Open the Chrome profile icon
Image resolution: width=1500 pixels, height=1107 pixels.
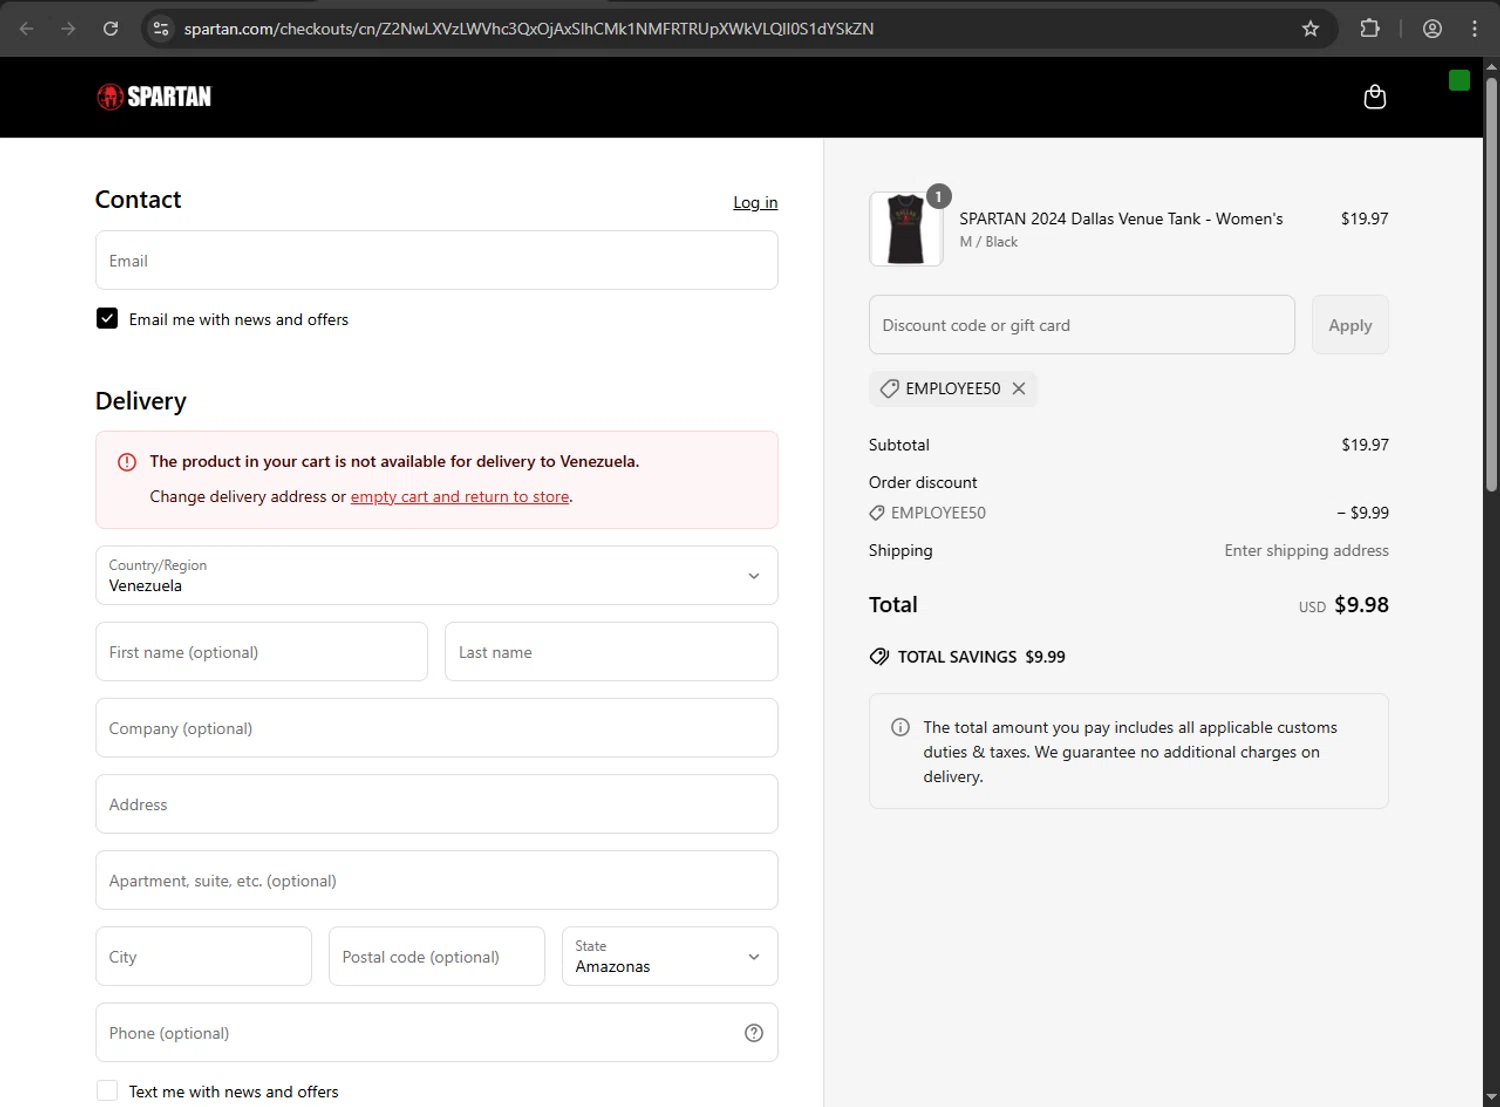click(1432, 29)
